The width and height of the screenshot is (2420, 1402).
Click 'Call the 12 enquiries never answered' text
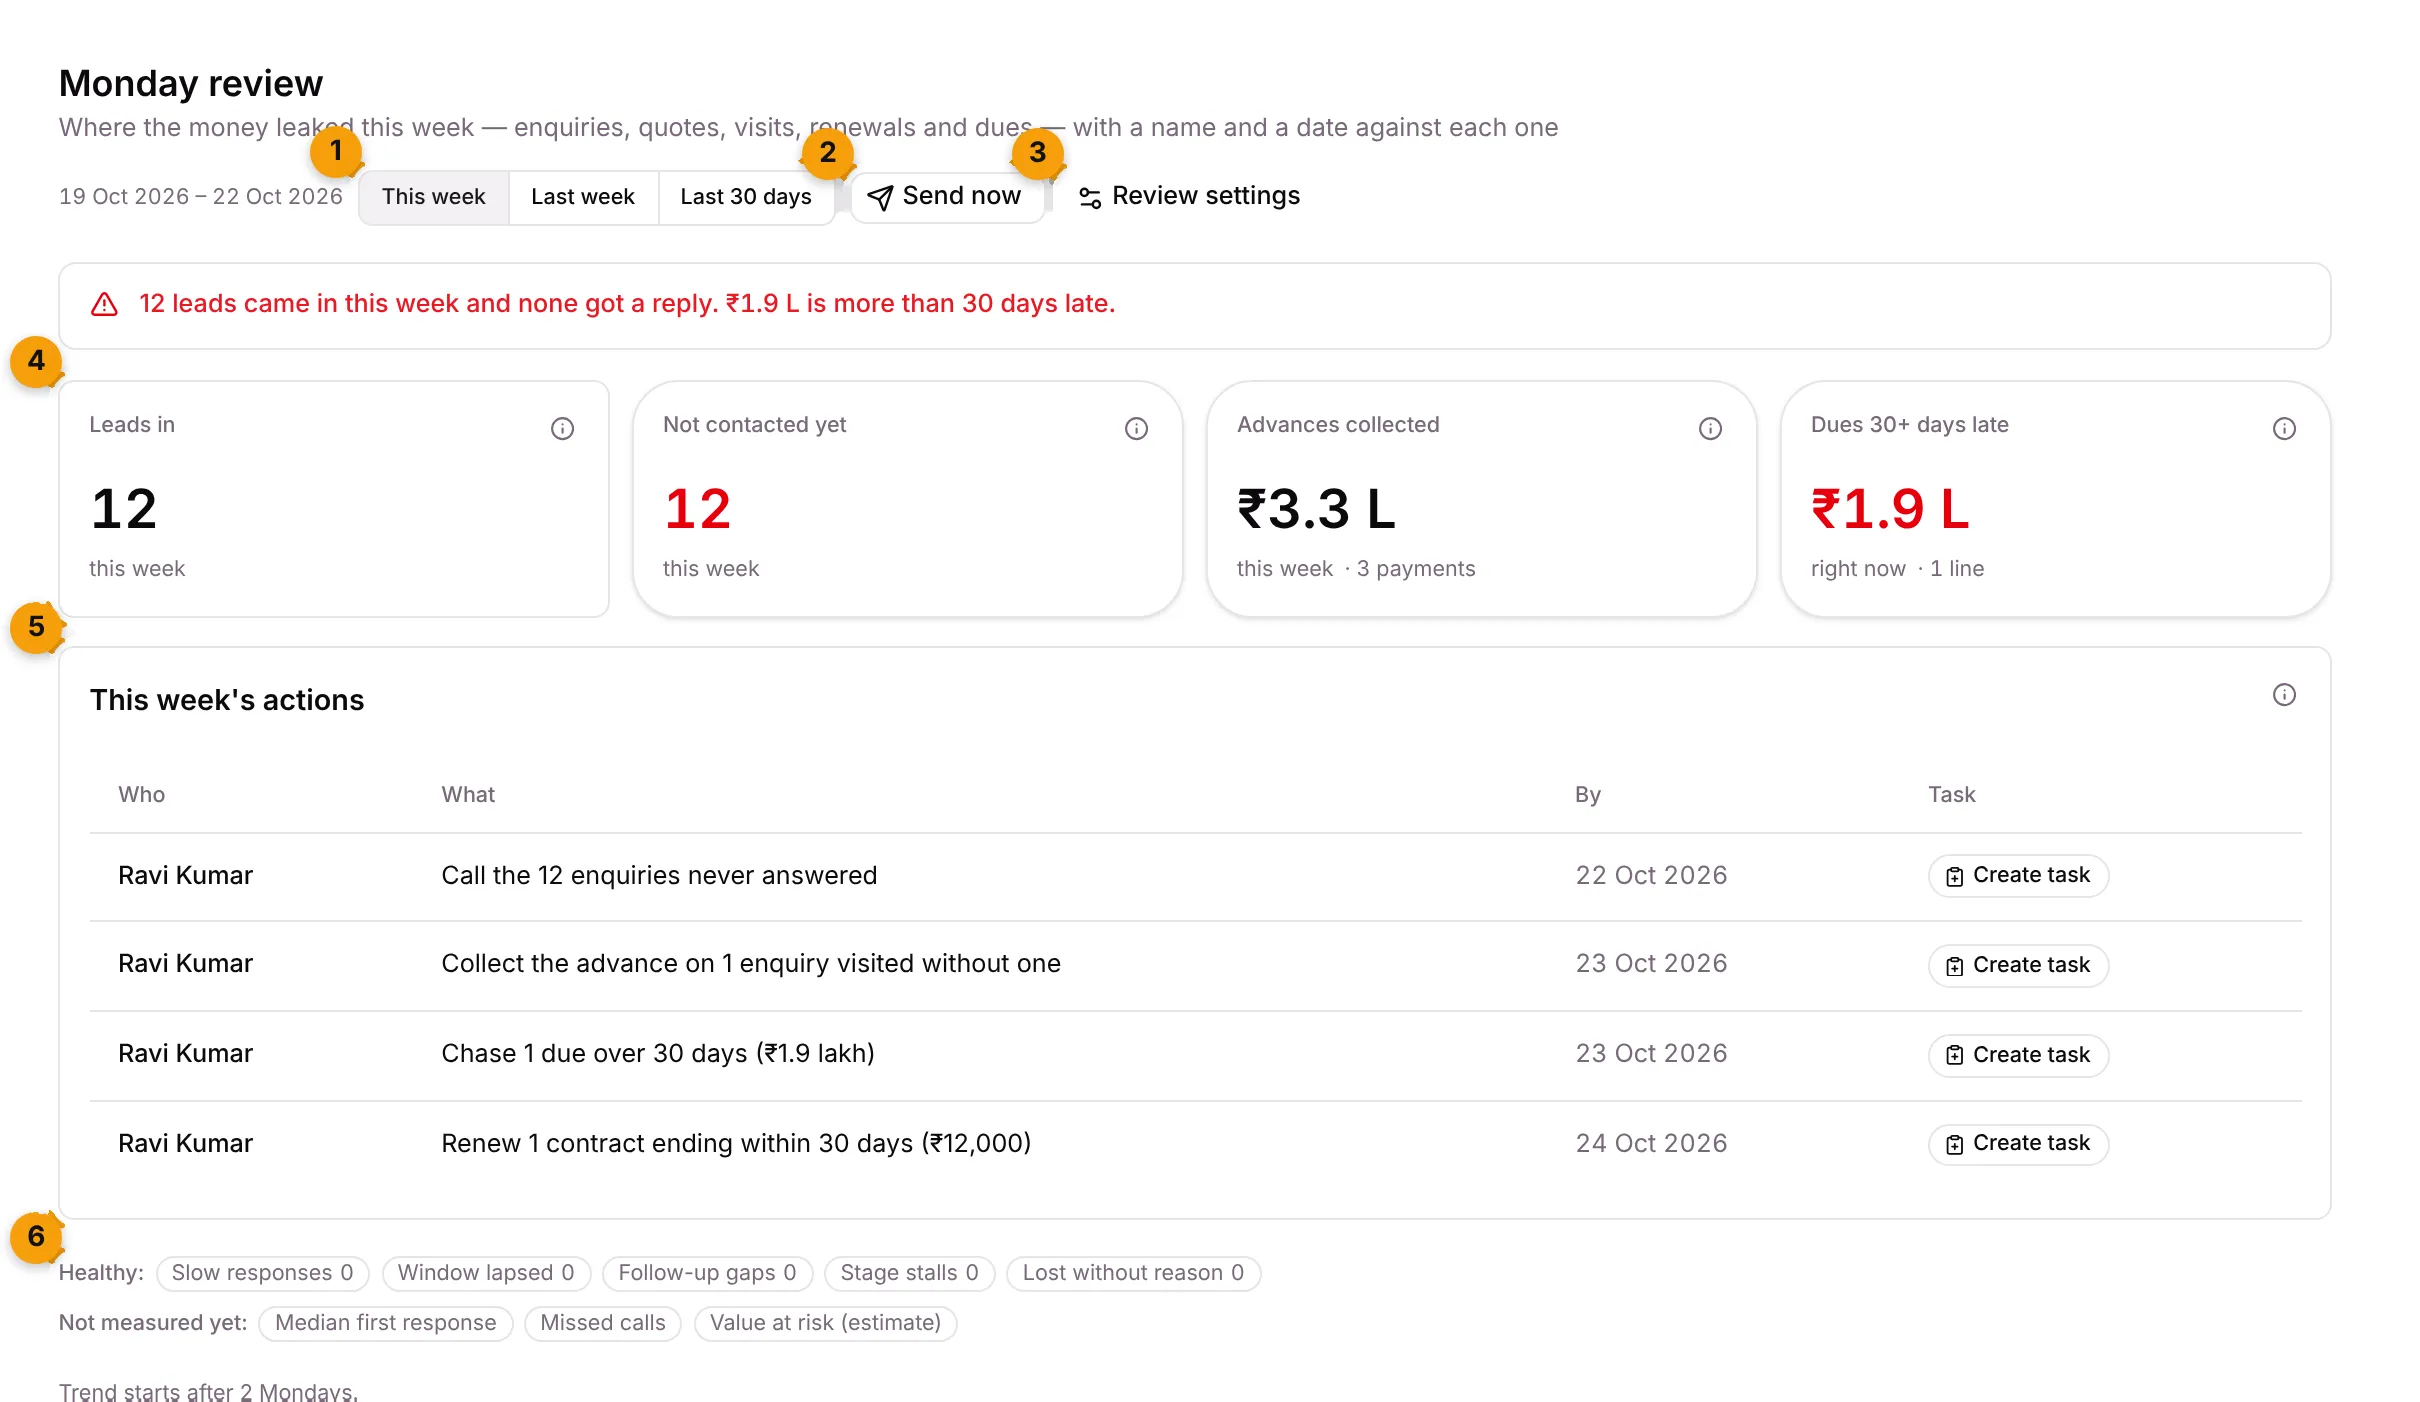pos(659,875)
